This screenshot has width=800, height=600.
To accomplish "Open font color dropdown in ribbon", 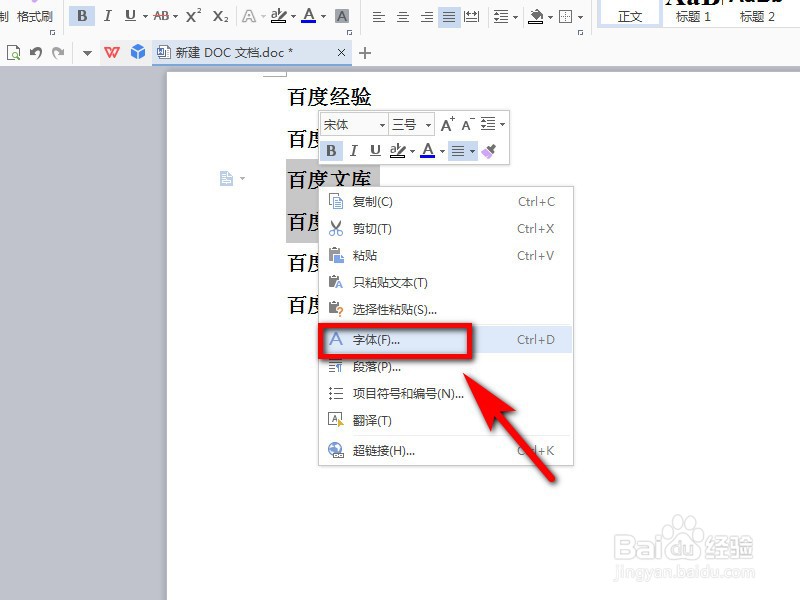I will click(x=323, y=17).
